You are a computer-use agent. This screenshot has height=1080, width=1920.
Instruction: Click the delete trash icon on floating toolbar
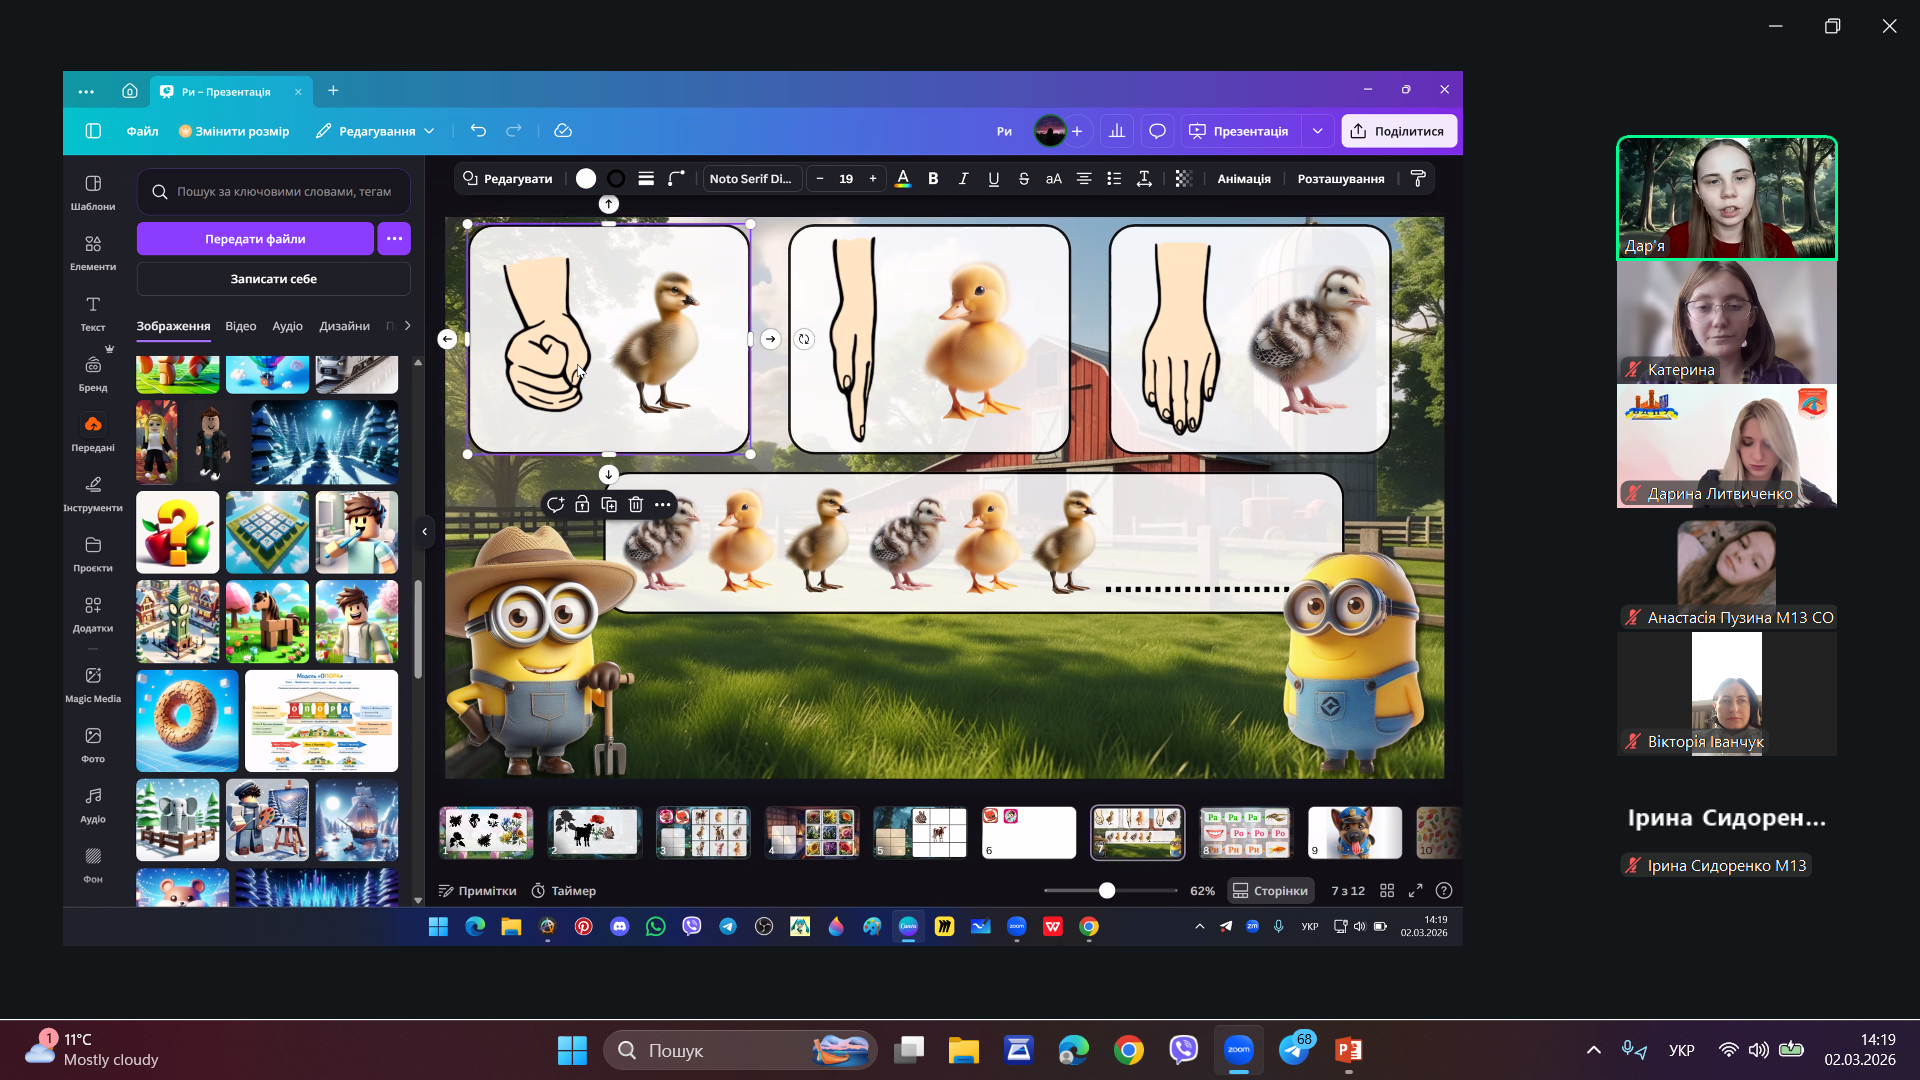click(636, 505)
